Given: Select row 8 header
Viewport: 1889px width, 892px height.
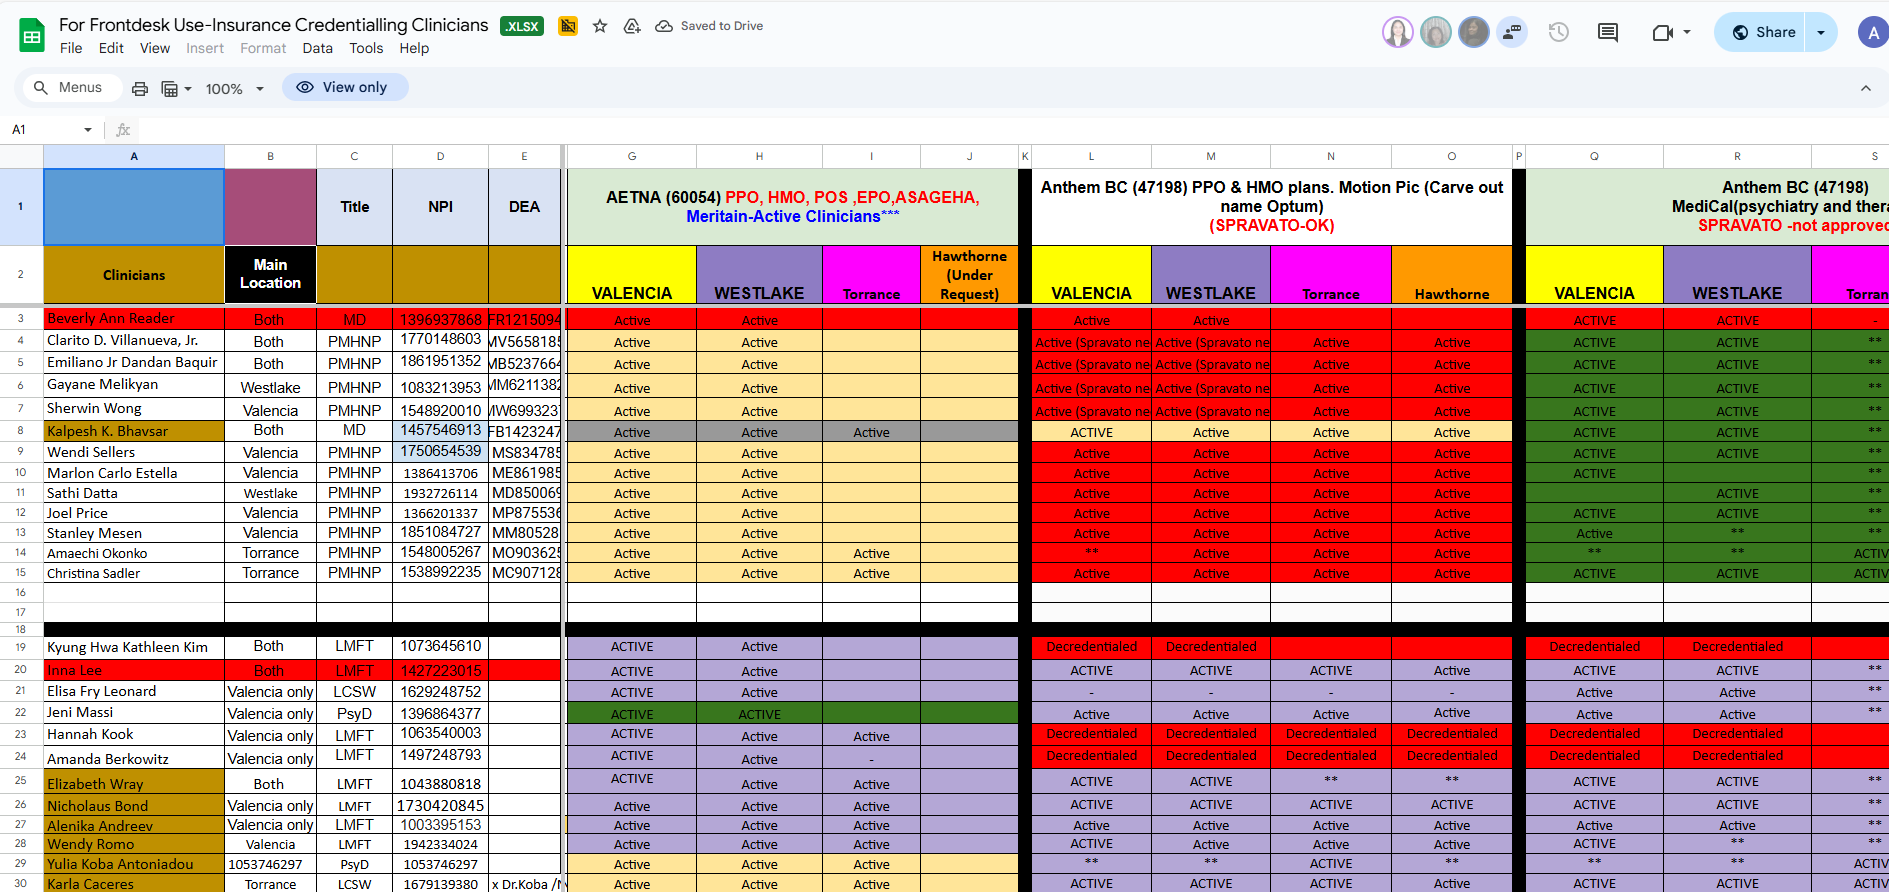Looking at the screenshot, I should tap(21, 431).
